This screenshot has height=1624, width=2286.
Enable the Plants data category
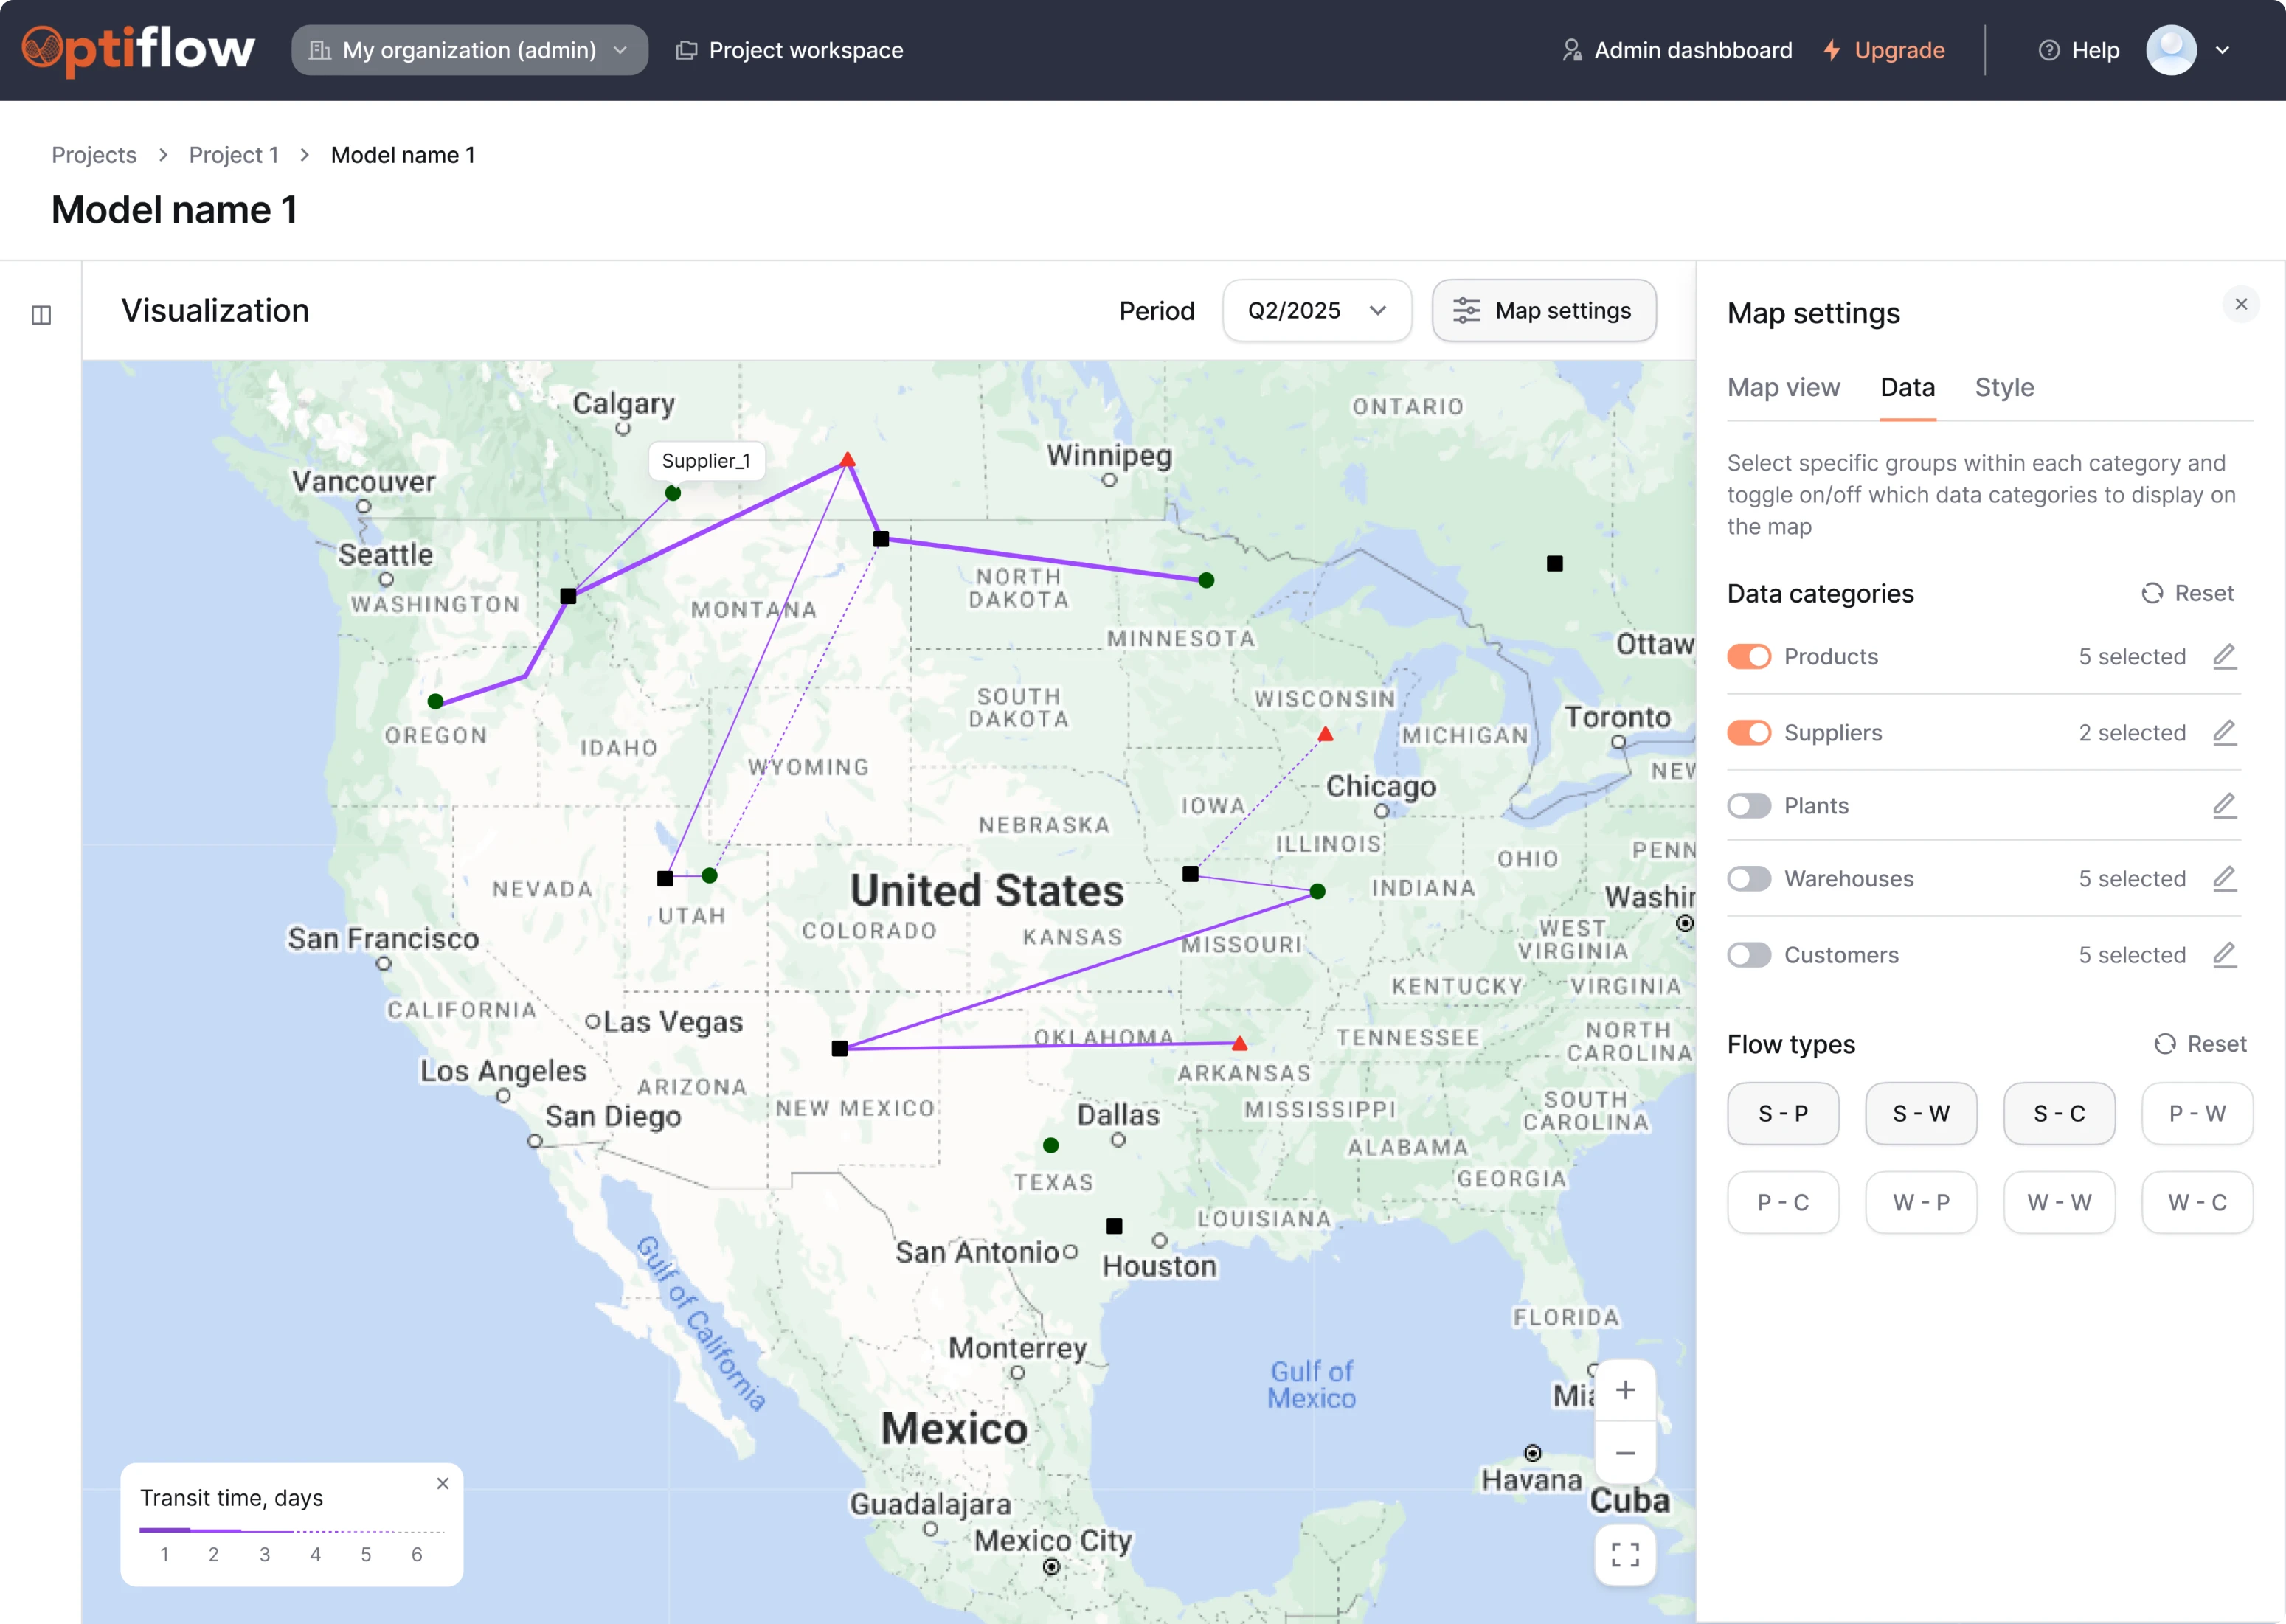click(1749, 806)
